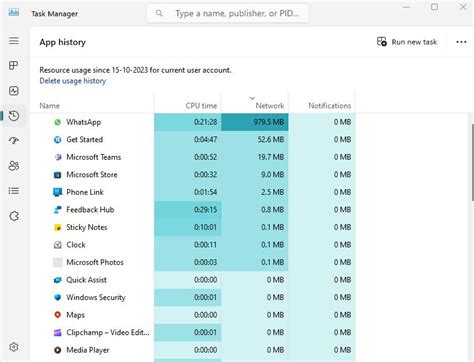Open the Performance page icon
474x362 pixels.
tap(14, 91)
